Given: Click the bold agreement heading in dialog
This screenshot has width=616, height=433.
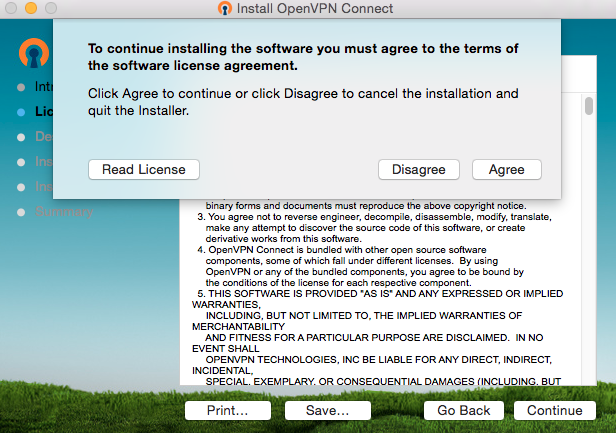Looking at the screenshot, I should pos(303,57).
